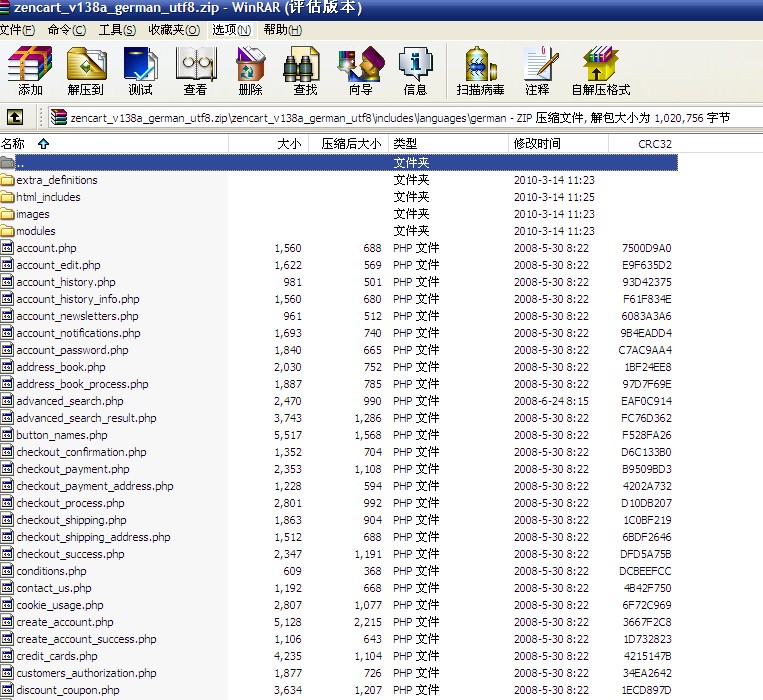Click the 扫描病毒 (Virus scan) icon
The width and height of the screenshot is (763, 700).
point(480,64)
